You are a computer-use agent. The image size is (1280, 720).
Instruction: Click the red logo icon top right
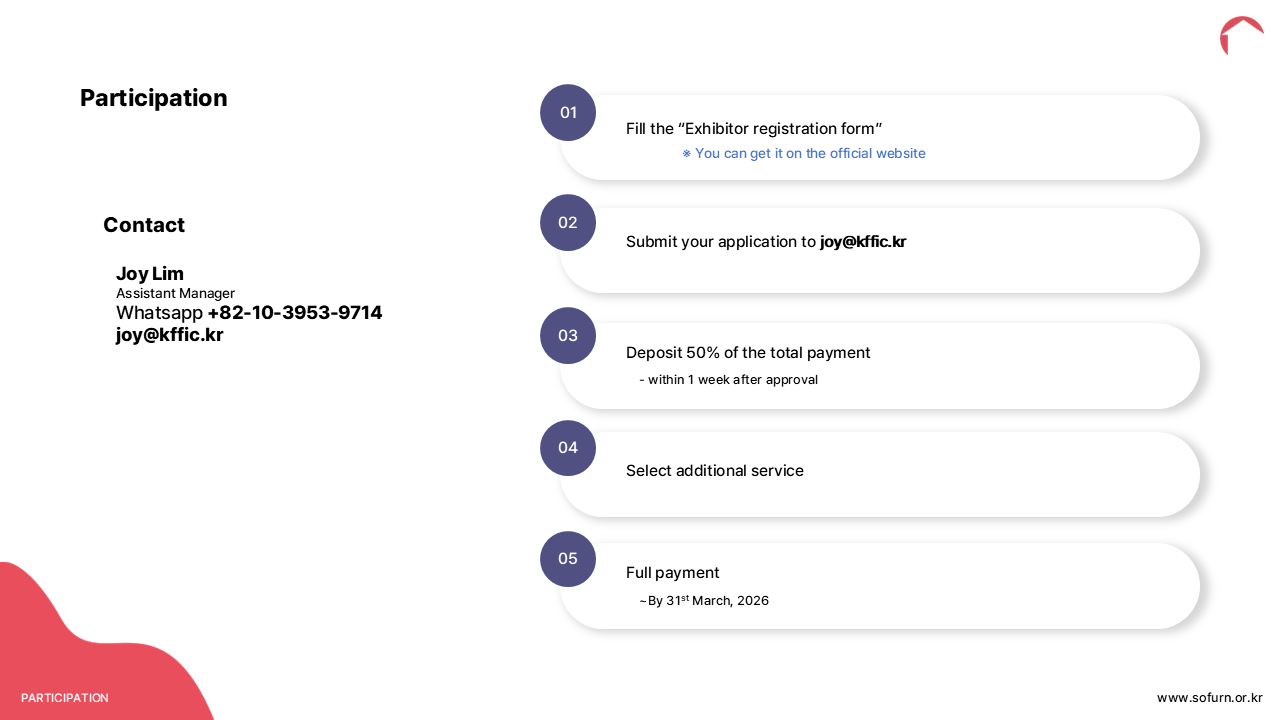click(1241, 34)
